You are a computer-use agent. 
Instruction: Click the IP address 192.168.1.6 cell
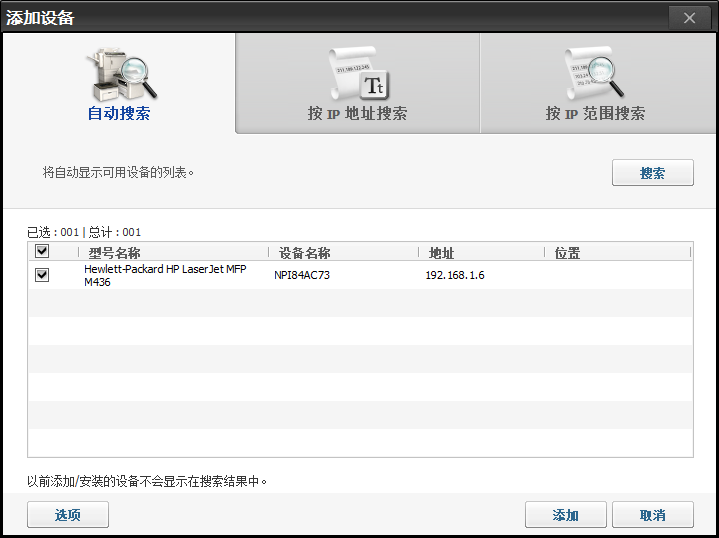(x=455, y=275)
